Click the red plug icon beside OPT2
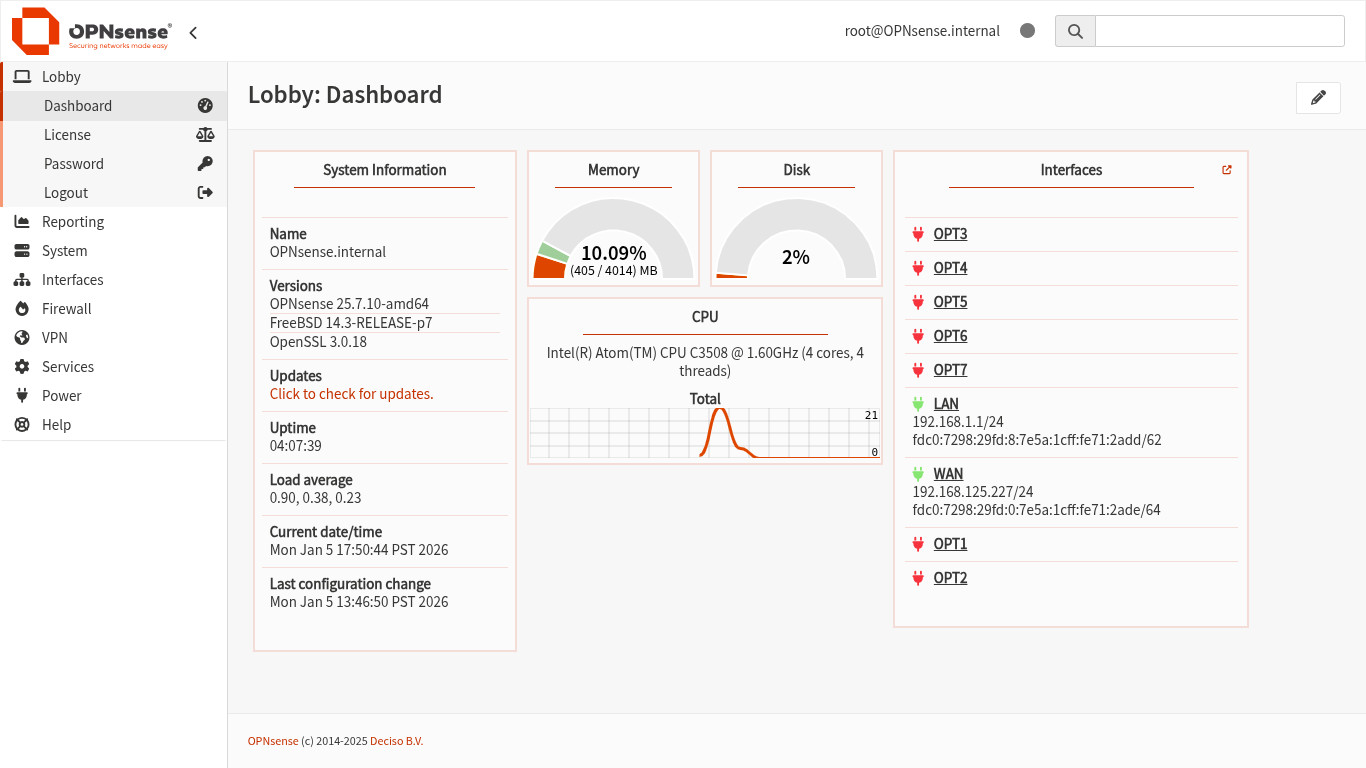1366x768 pixels. tap(919, 578)
